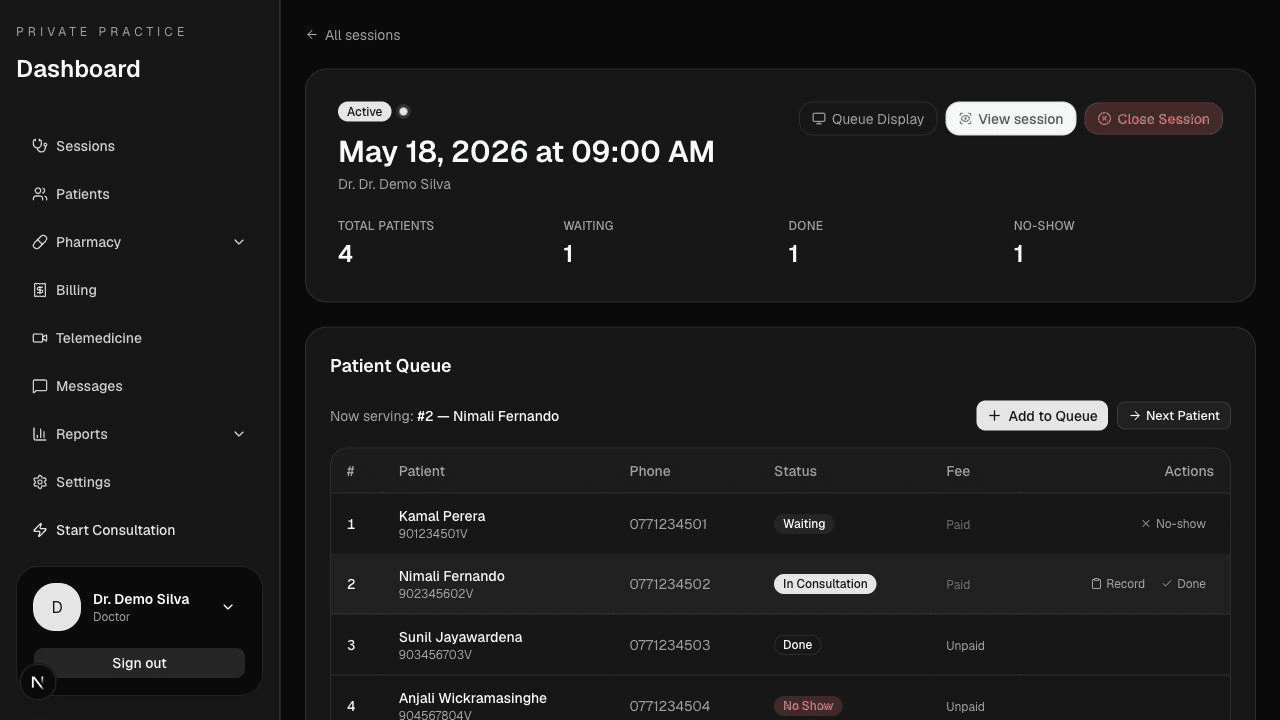Click the In Consultation status badge
This screenshot has width=1280, height=720.
(x=825, y=584)
